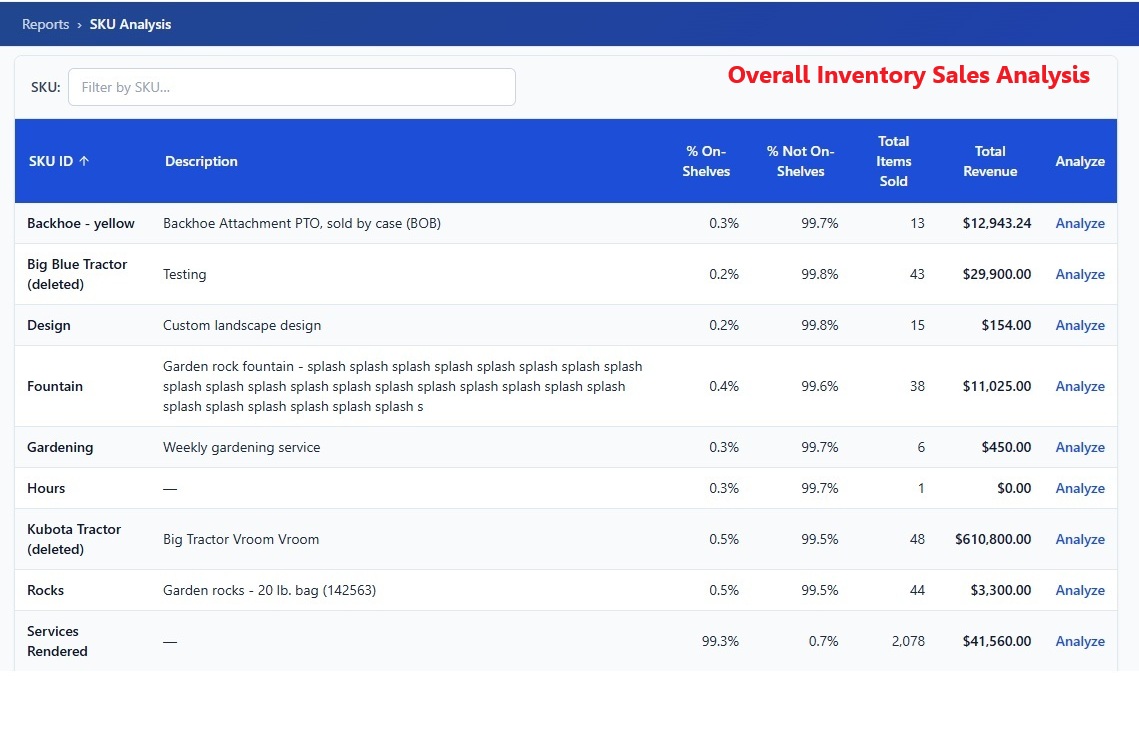Click the Garden rock fountain description
The image size is (1139, 731).
402,386
